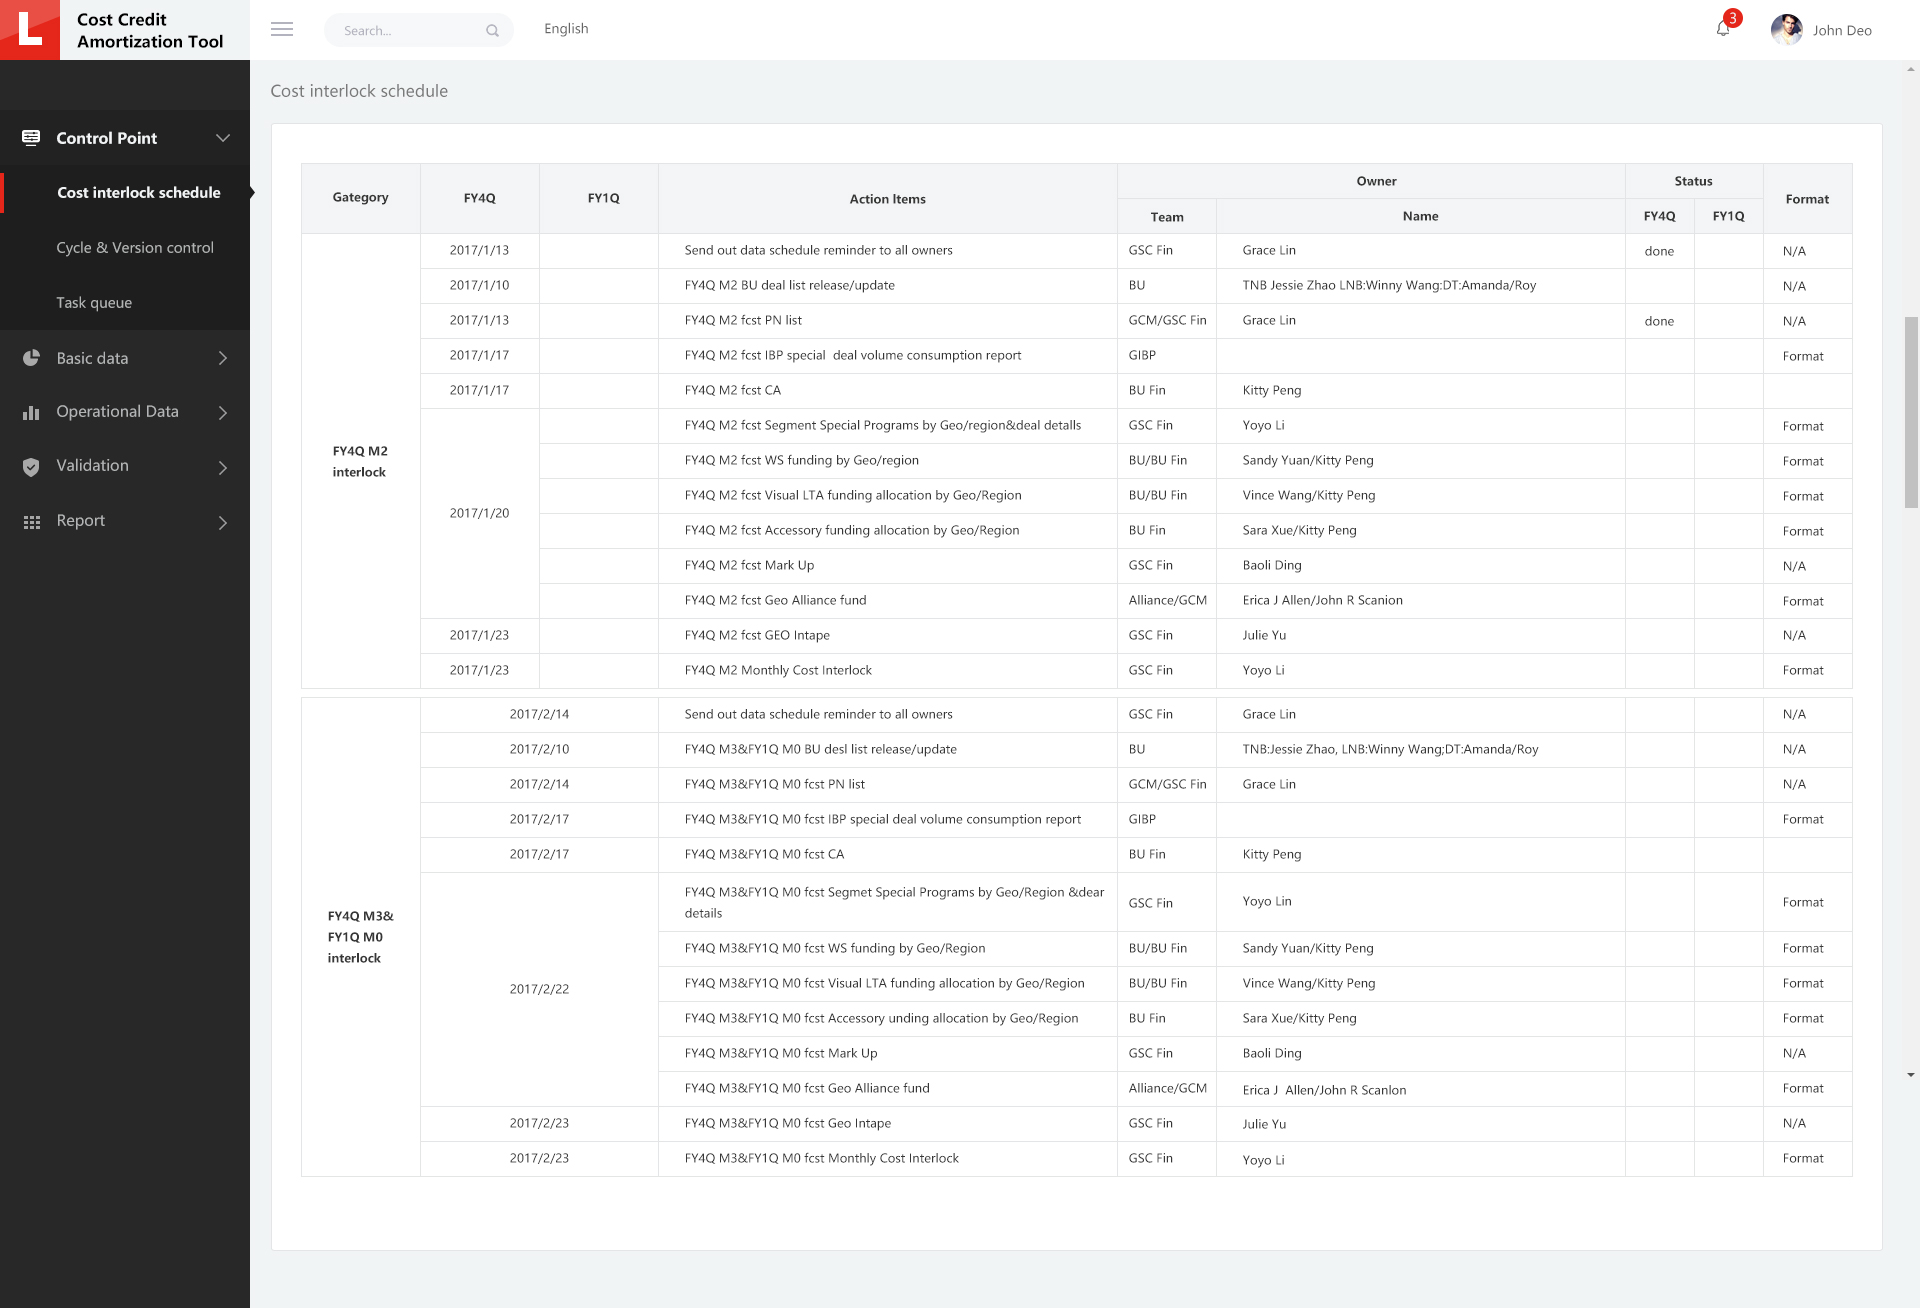Click the Team column header
This screenshot has height=1308, width=1920.
(x=1166, y=216)
